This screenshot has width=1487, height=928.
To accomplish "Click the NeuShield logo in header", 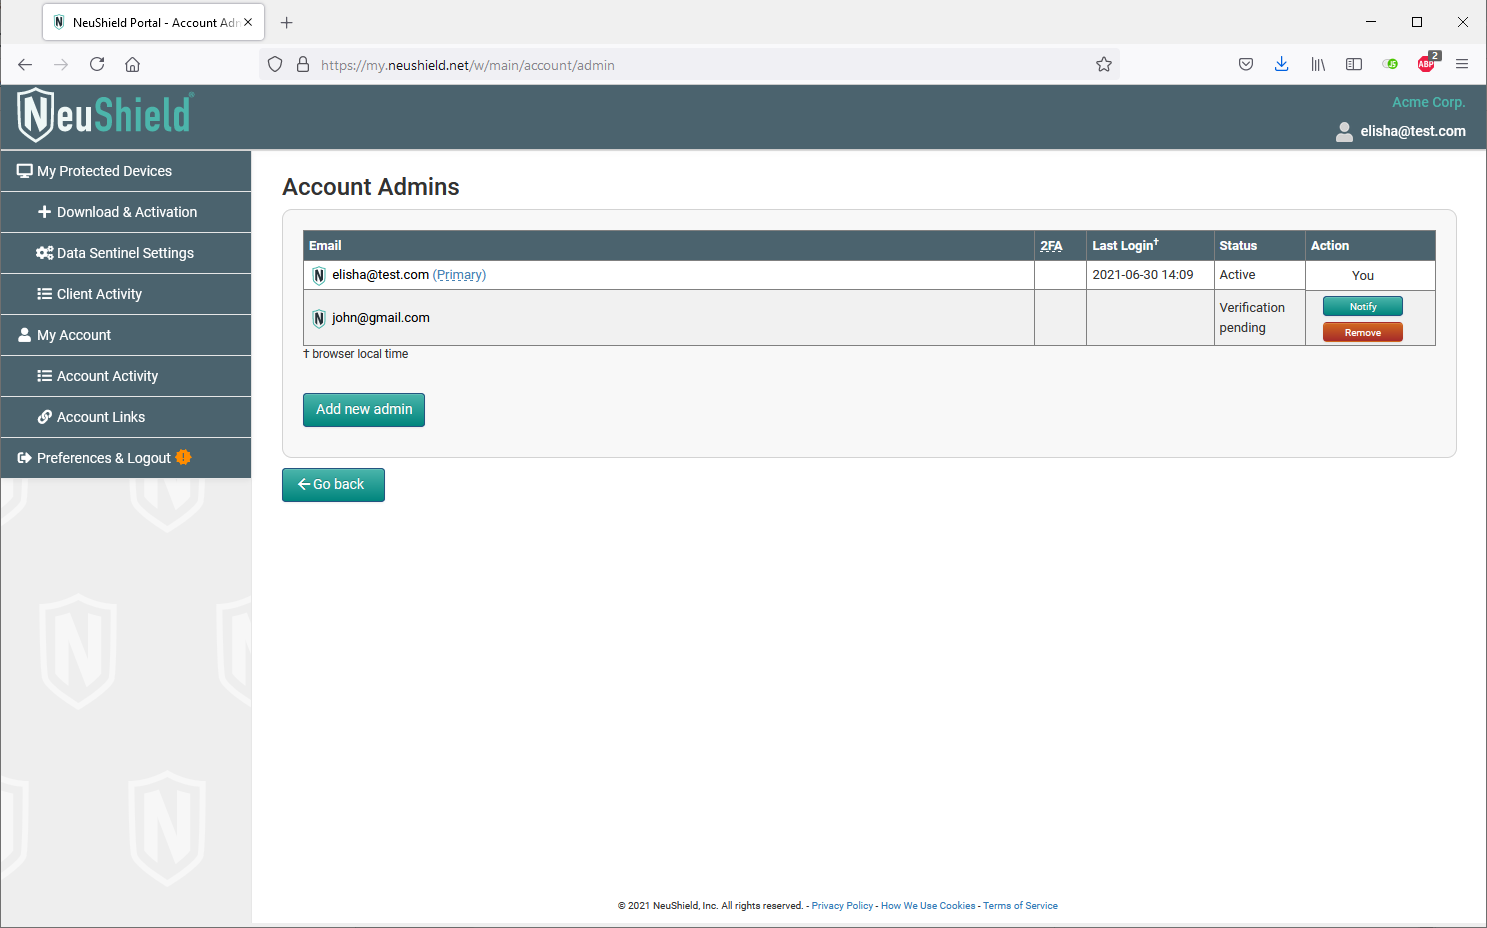I will pos(105,115).
